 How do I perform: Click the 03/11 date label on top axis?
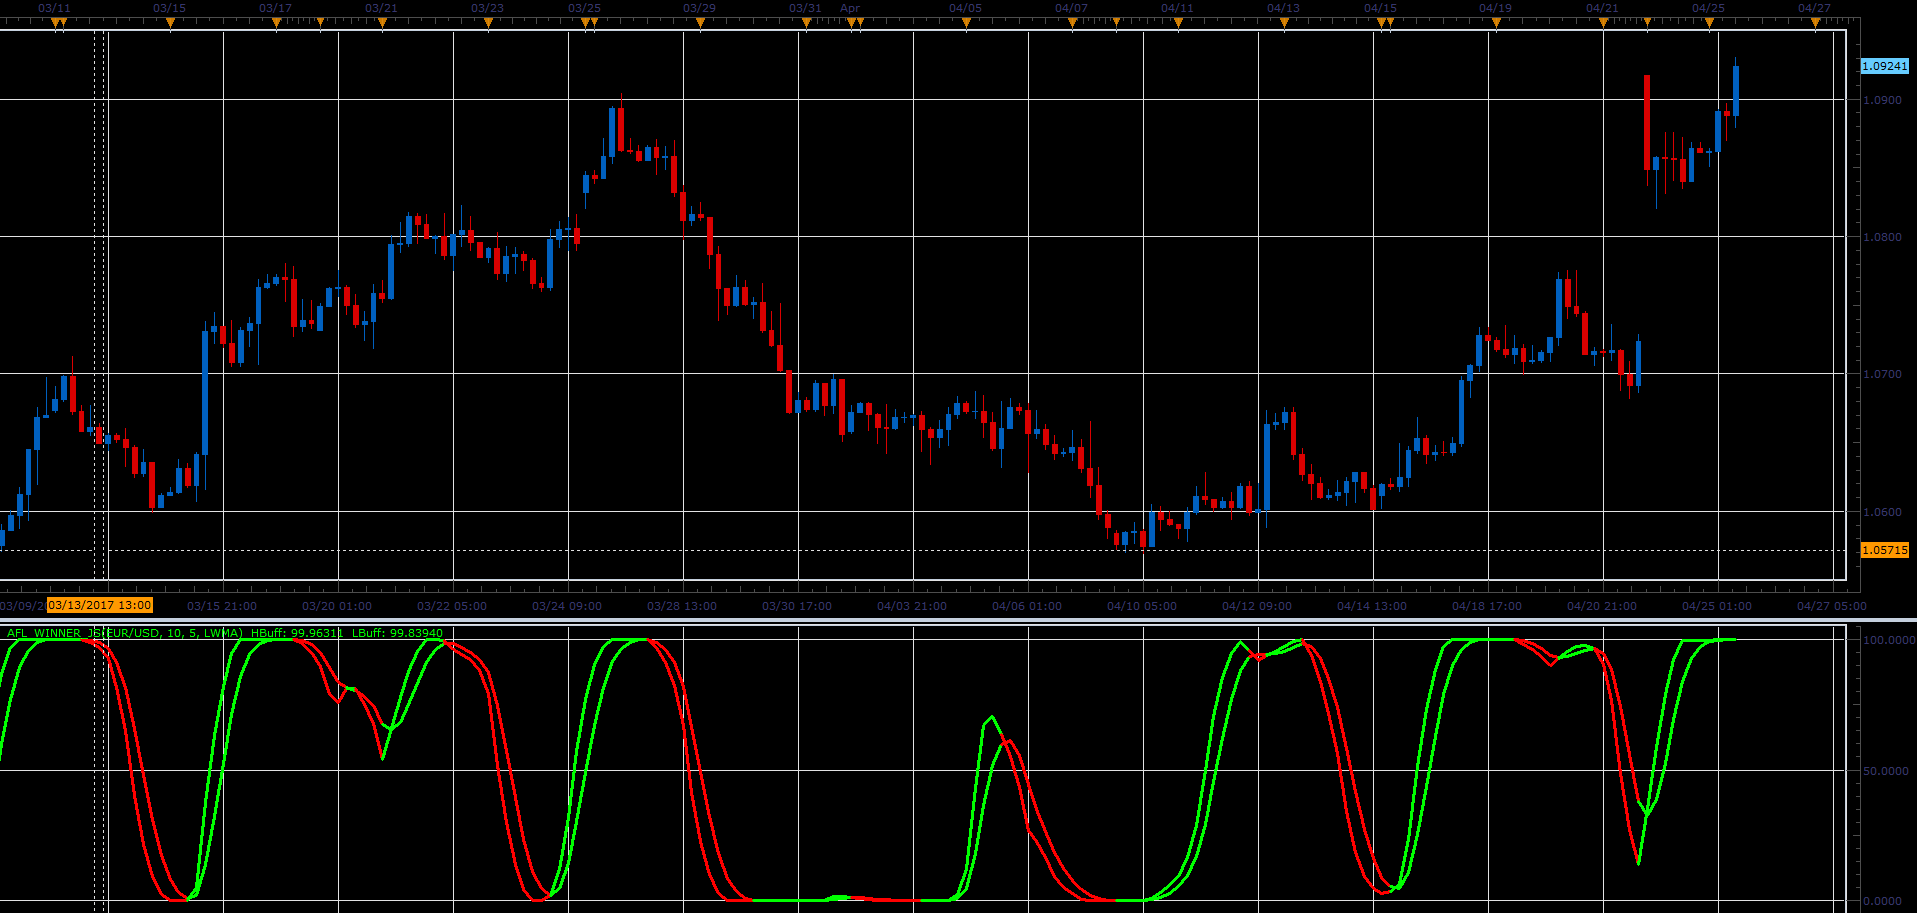(x=54, y=8)
